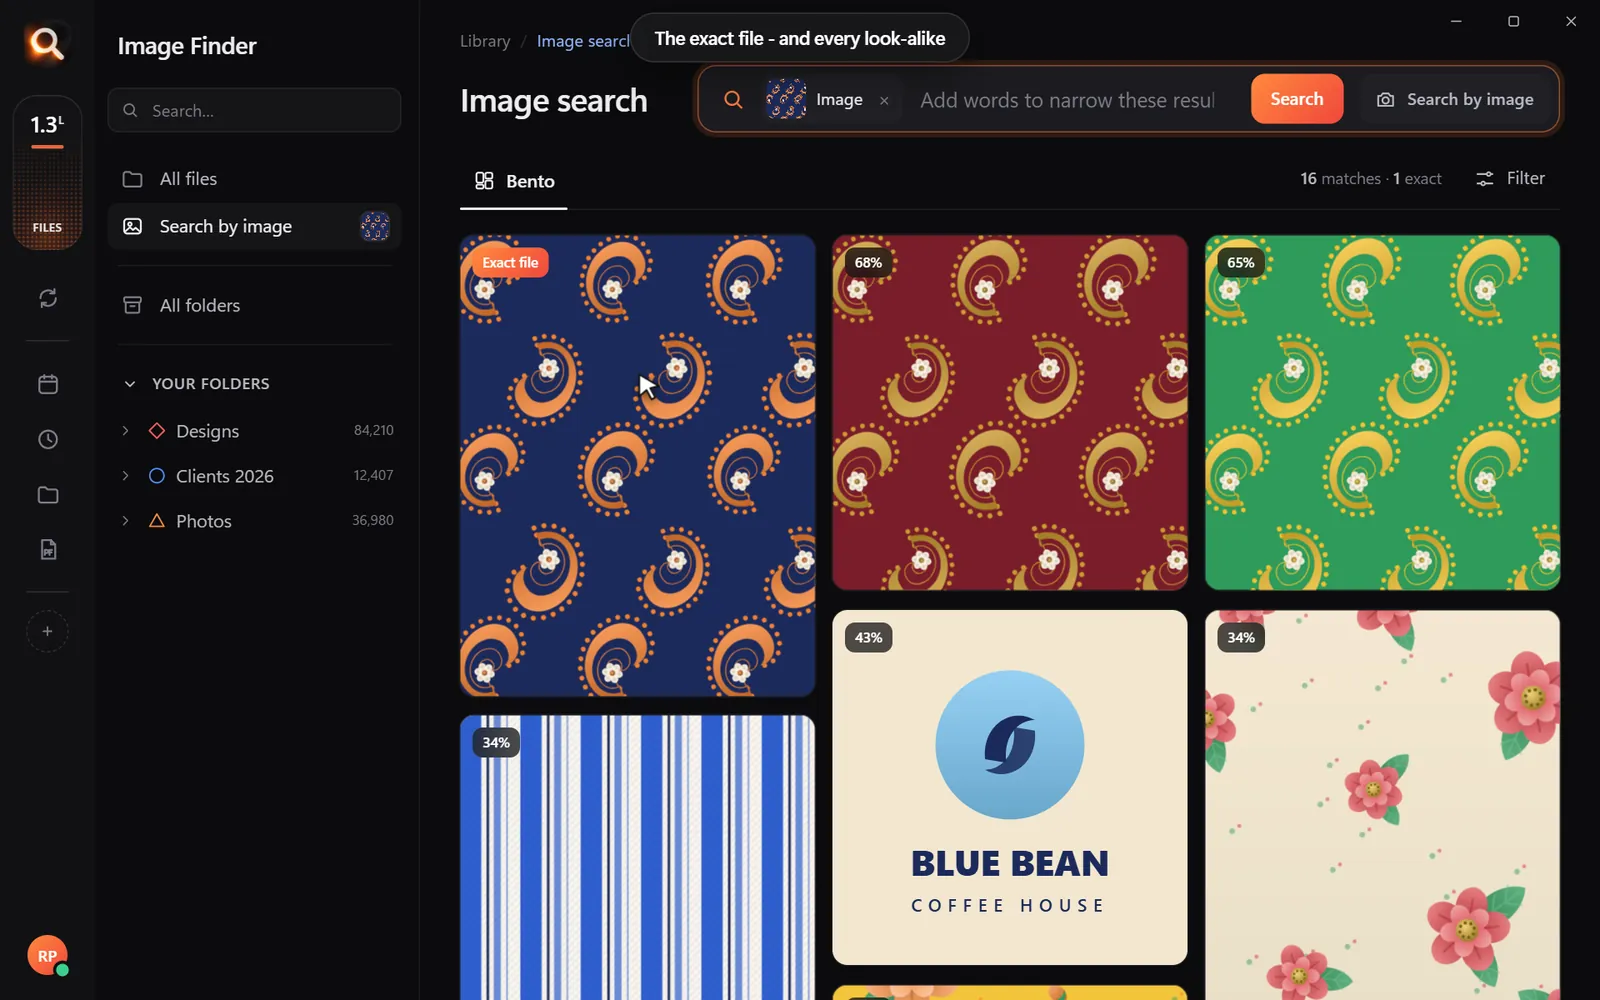Screen dimensions: 1600x1000
Task: Open the calendar icon in the rail
Action: (x=48, y=384)
